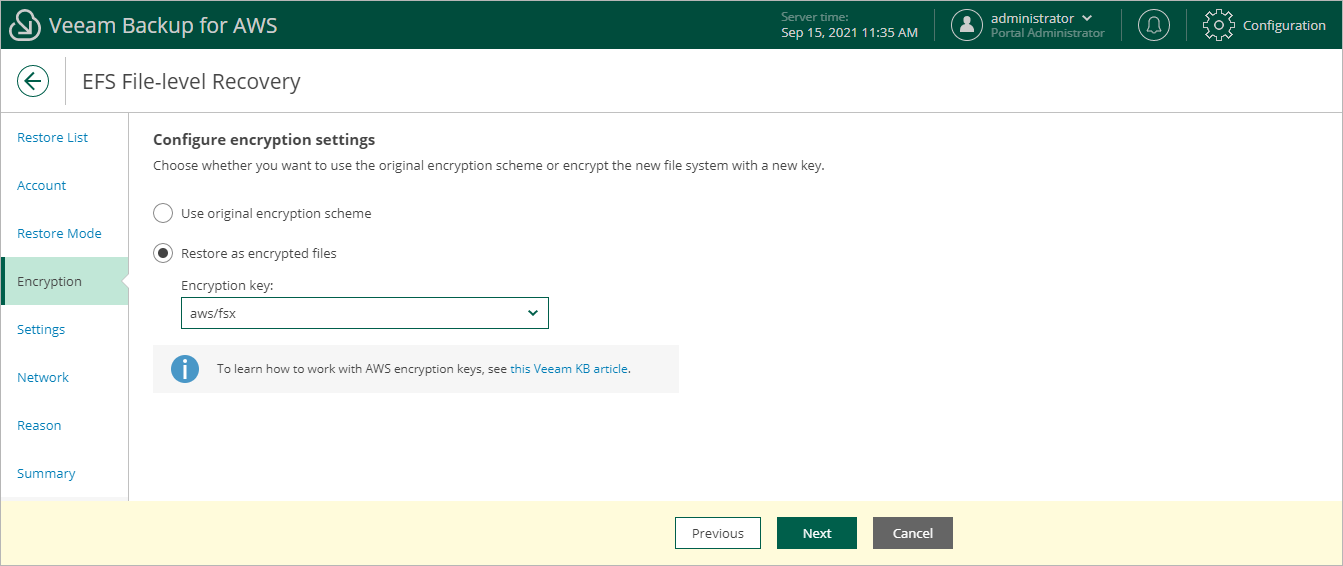The height and width of the screenshot is (566, 1343).
Task: Click the Previous button
Action: point(718,533)
